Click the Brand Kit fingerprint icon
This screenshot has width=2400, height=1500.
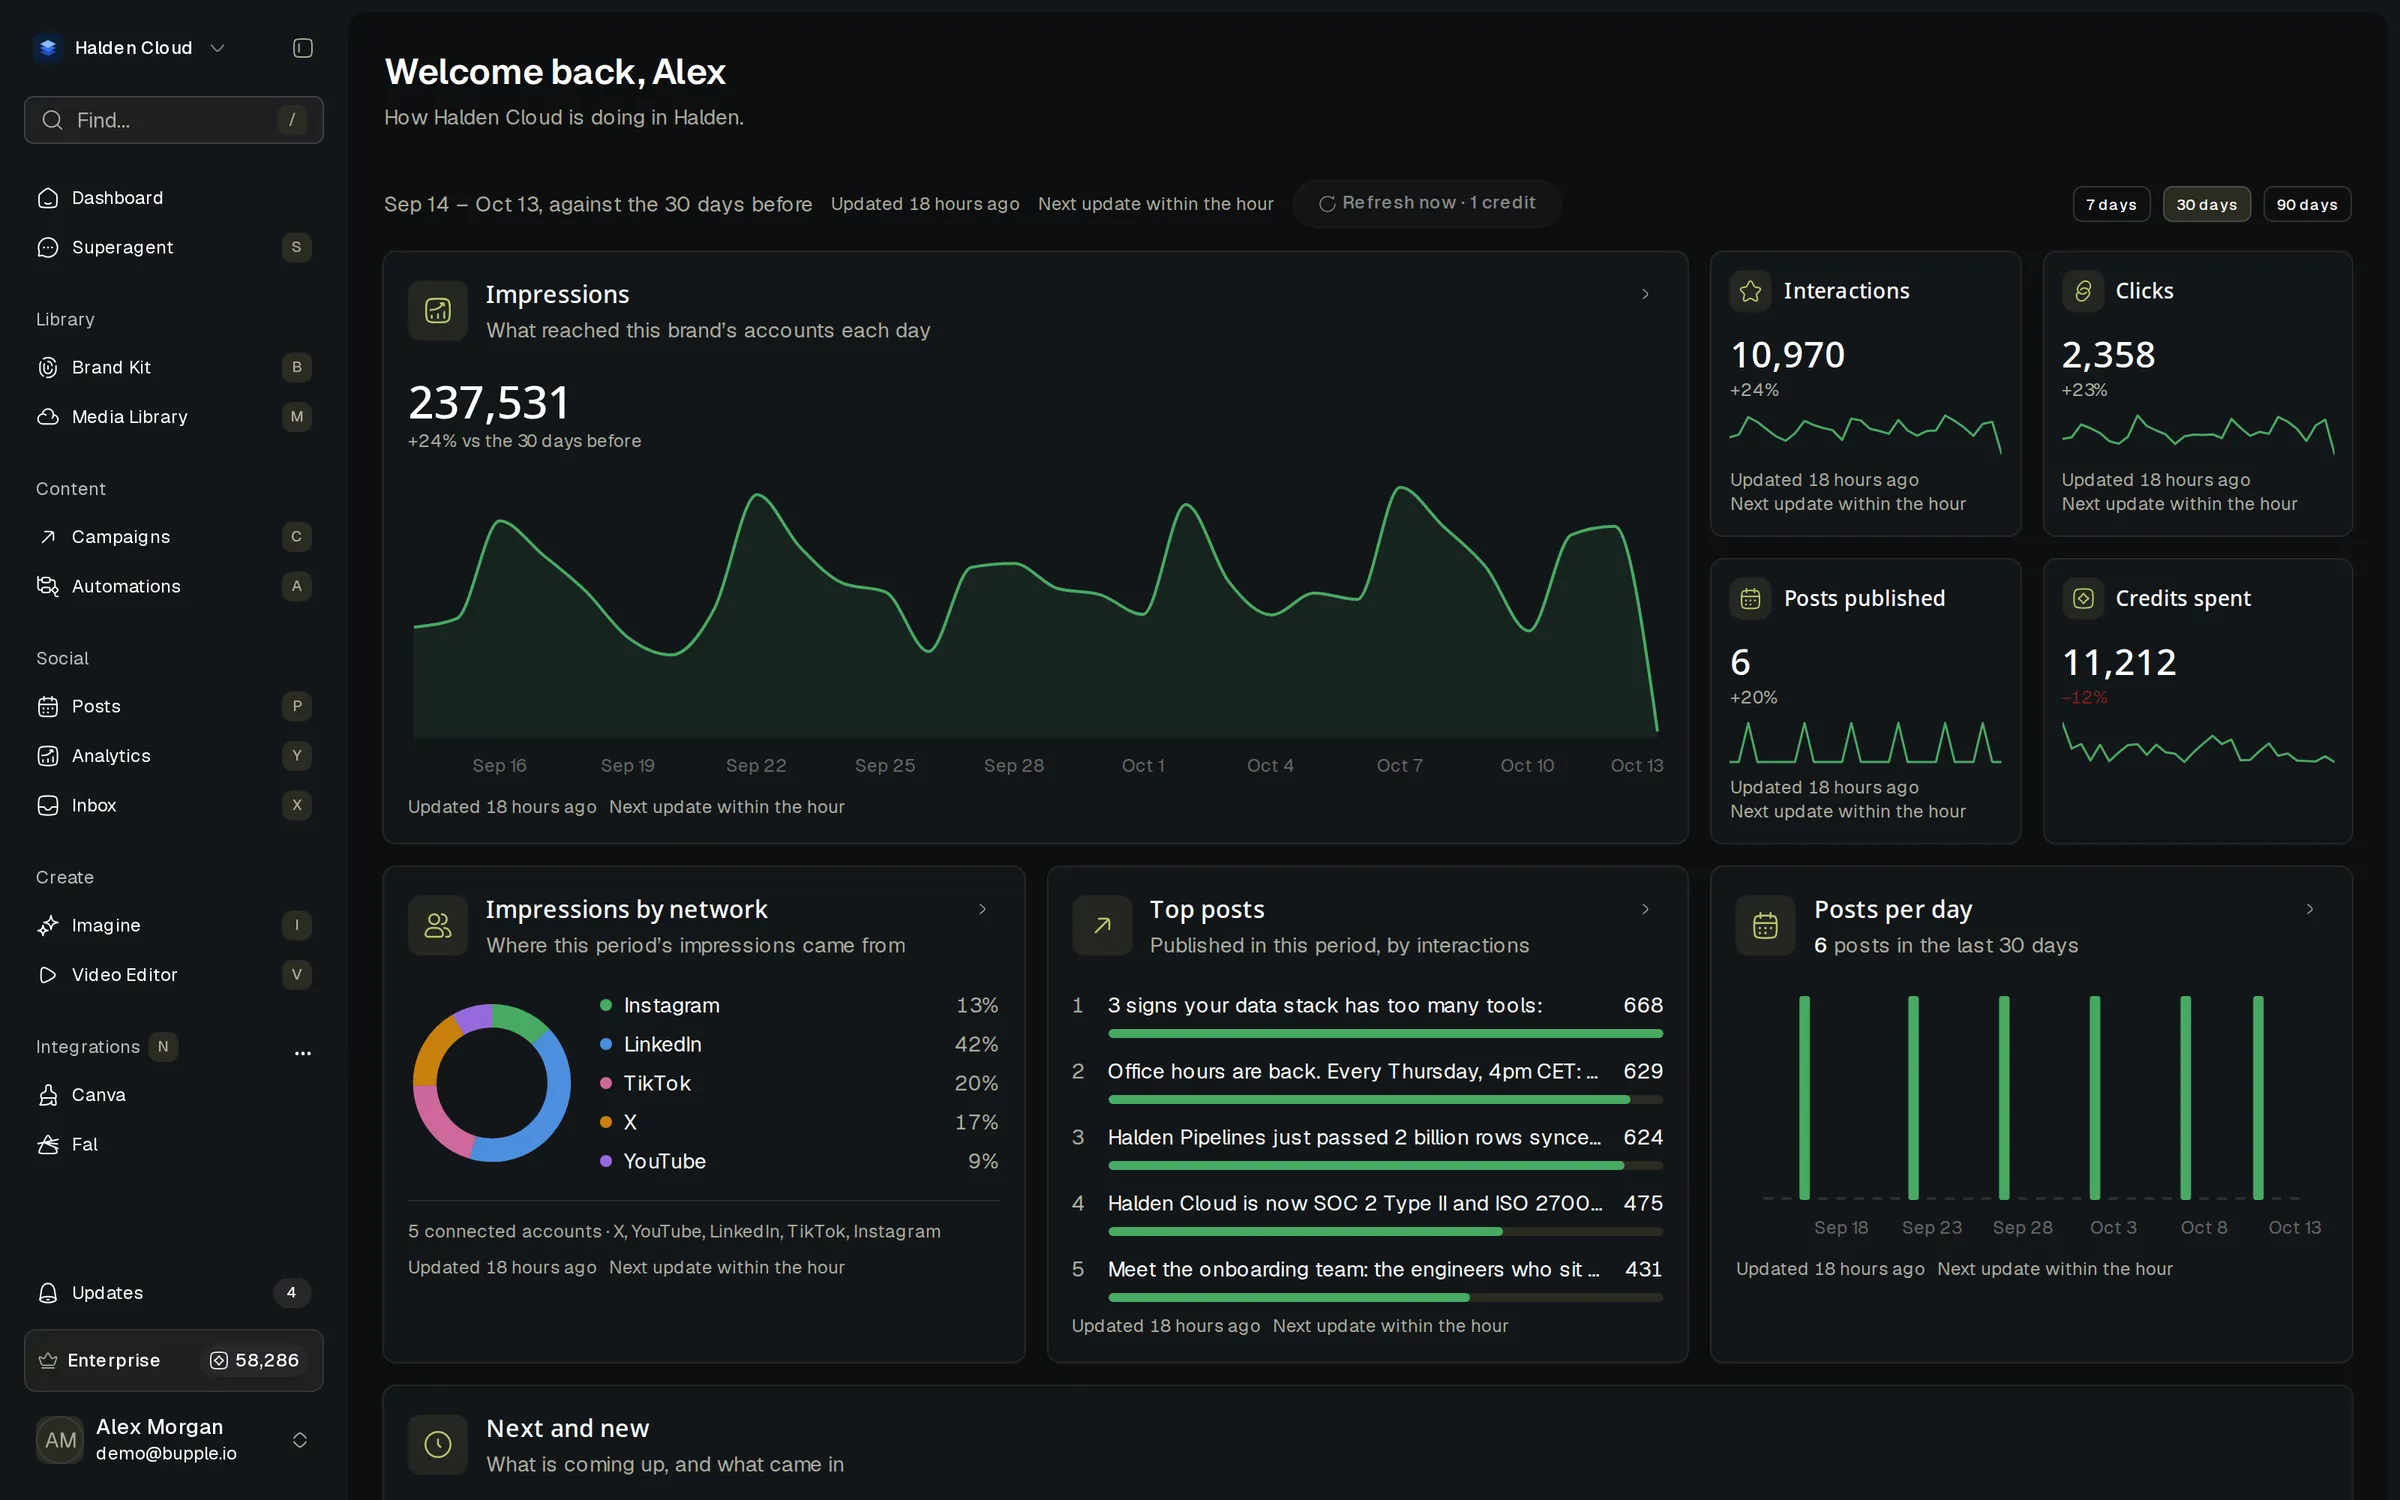pyautogui.click(x=48, y=367)
